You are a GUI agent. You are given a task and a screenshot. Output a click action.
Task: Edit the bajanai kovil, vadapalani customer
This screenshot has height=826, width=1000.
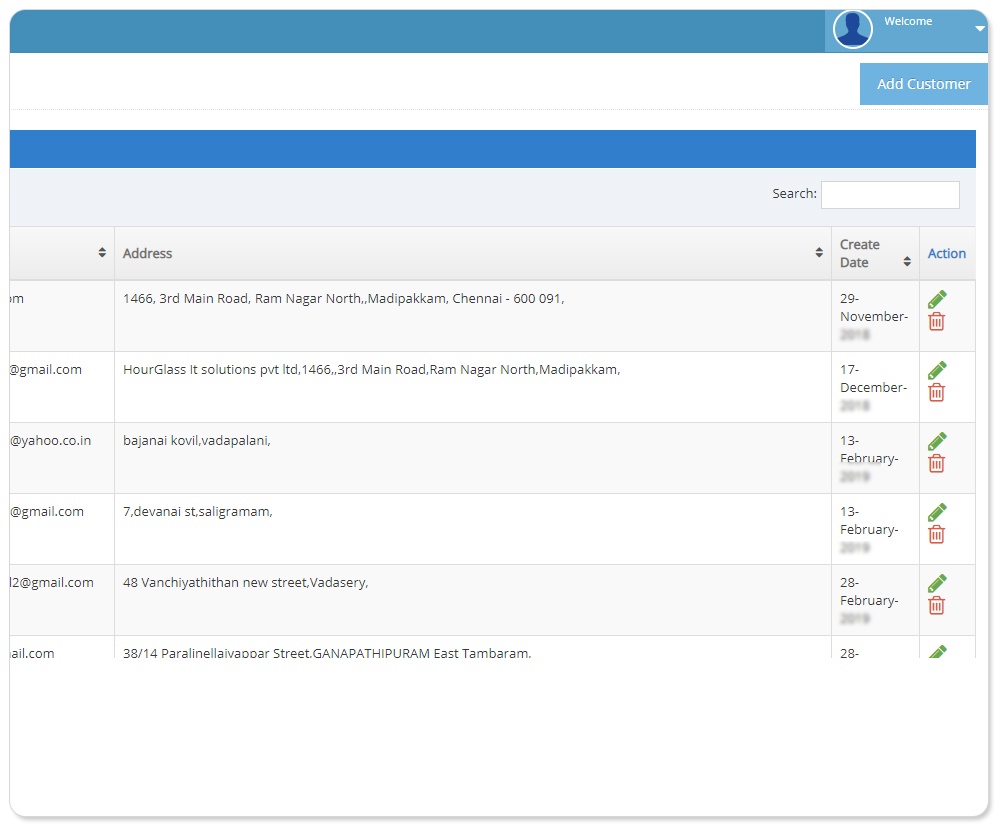click(937, 441)
